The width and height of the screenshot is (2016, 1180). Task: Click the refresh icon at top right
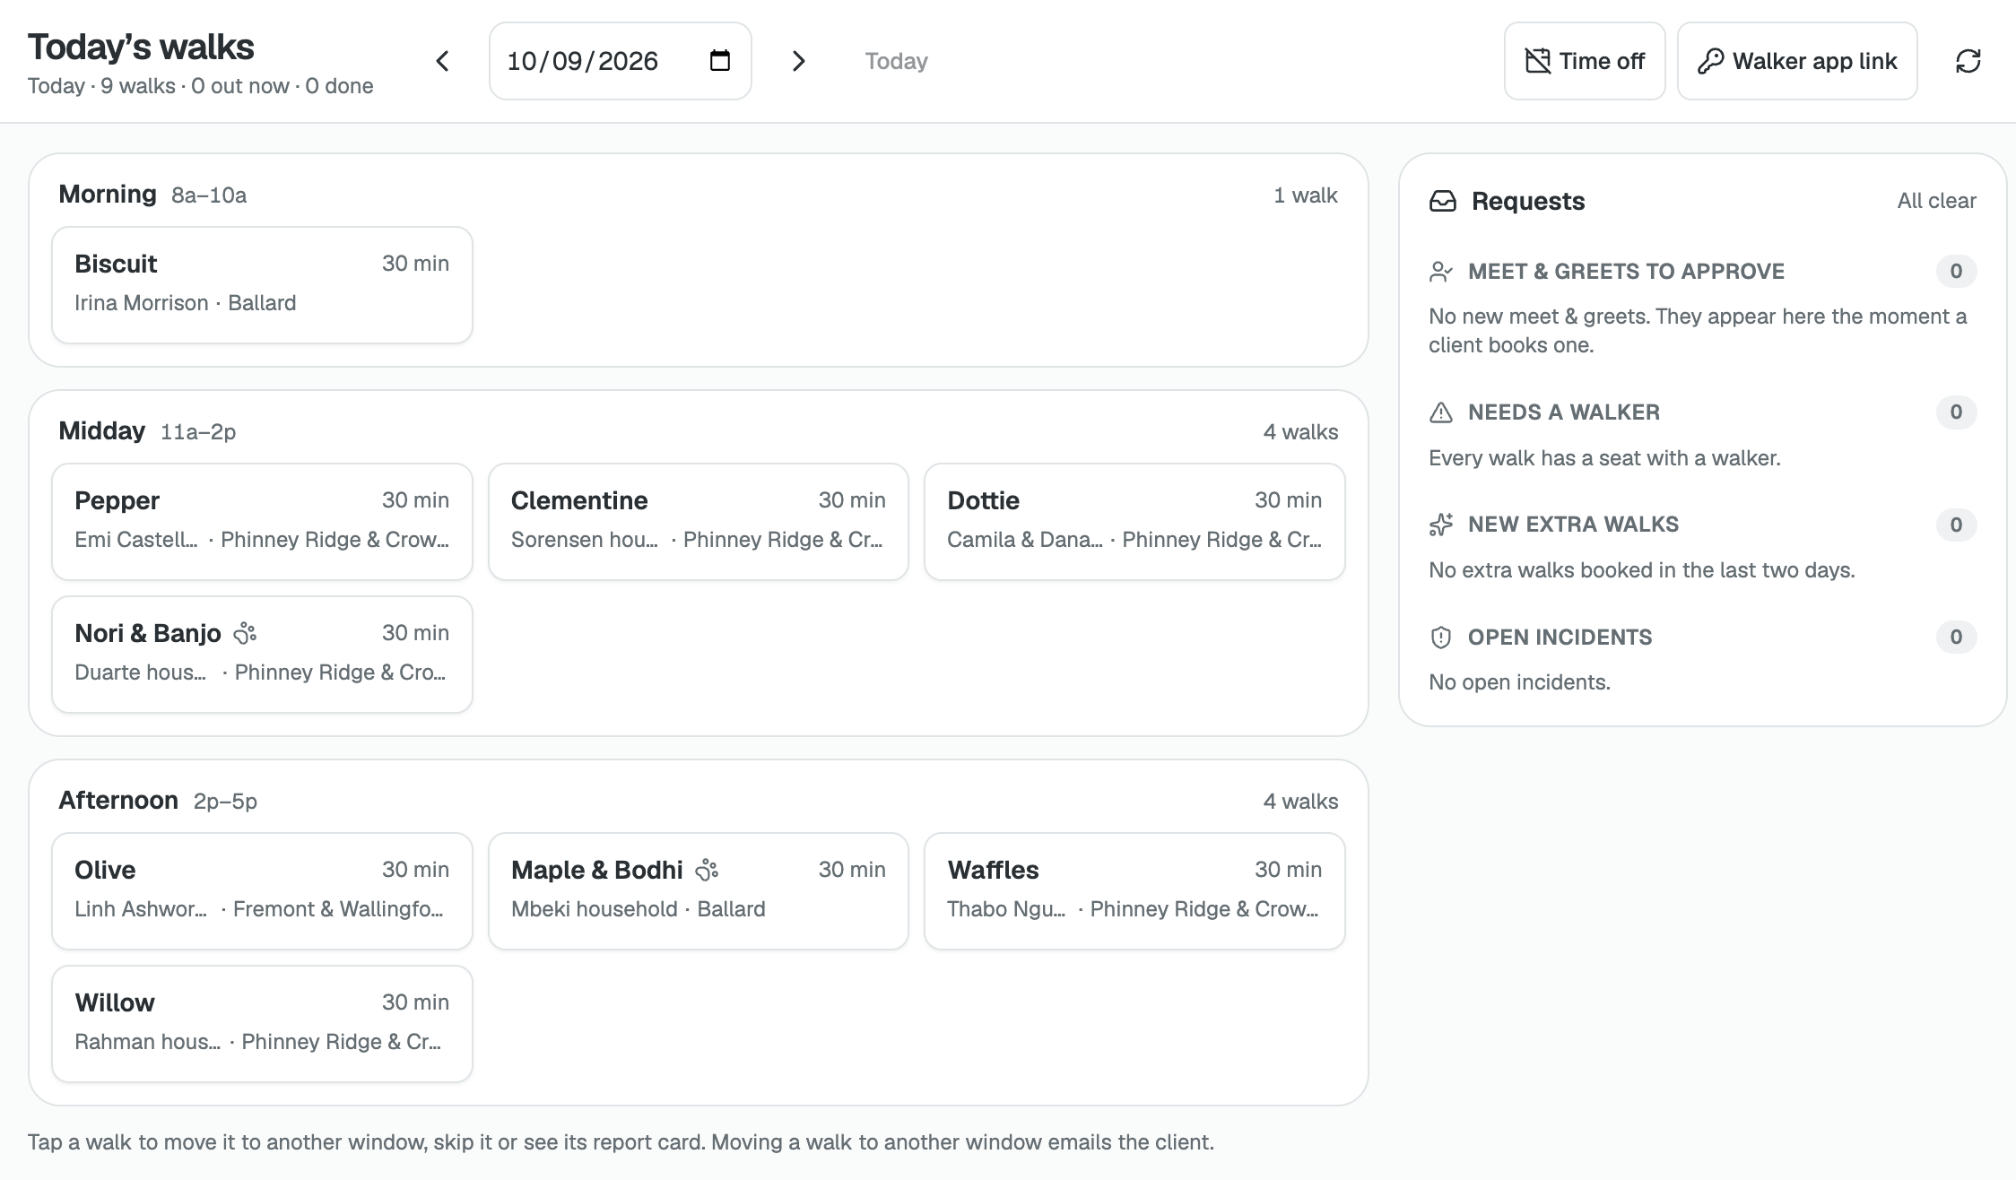pyautogui.click(x=1968, y=61)
